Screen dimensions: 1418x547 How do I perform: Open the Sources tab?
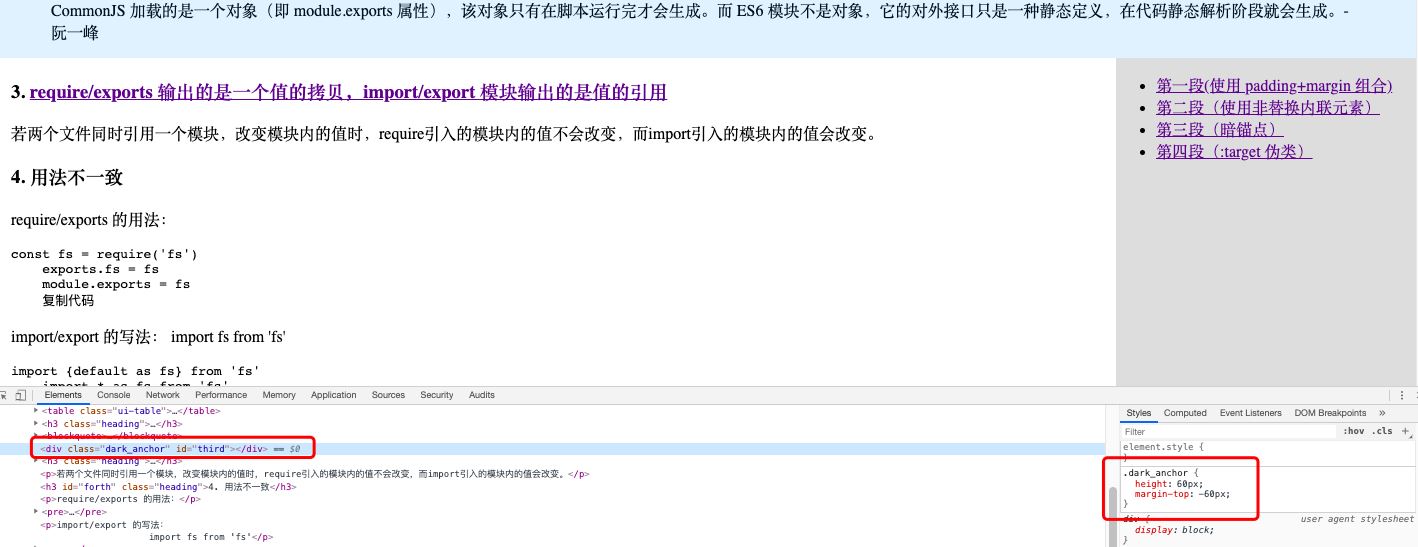(388, 395)
